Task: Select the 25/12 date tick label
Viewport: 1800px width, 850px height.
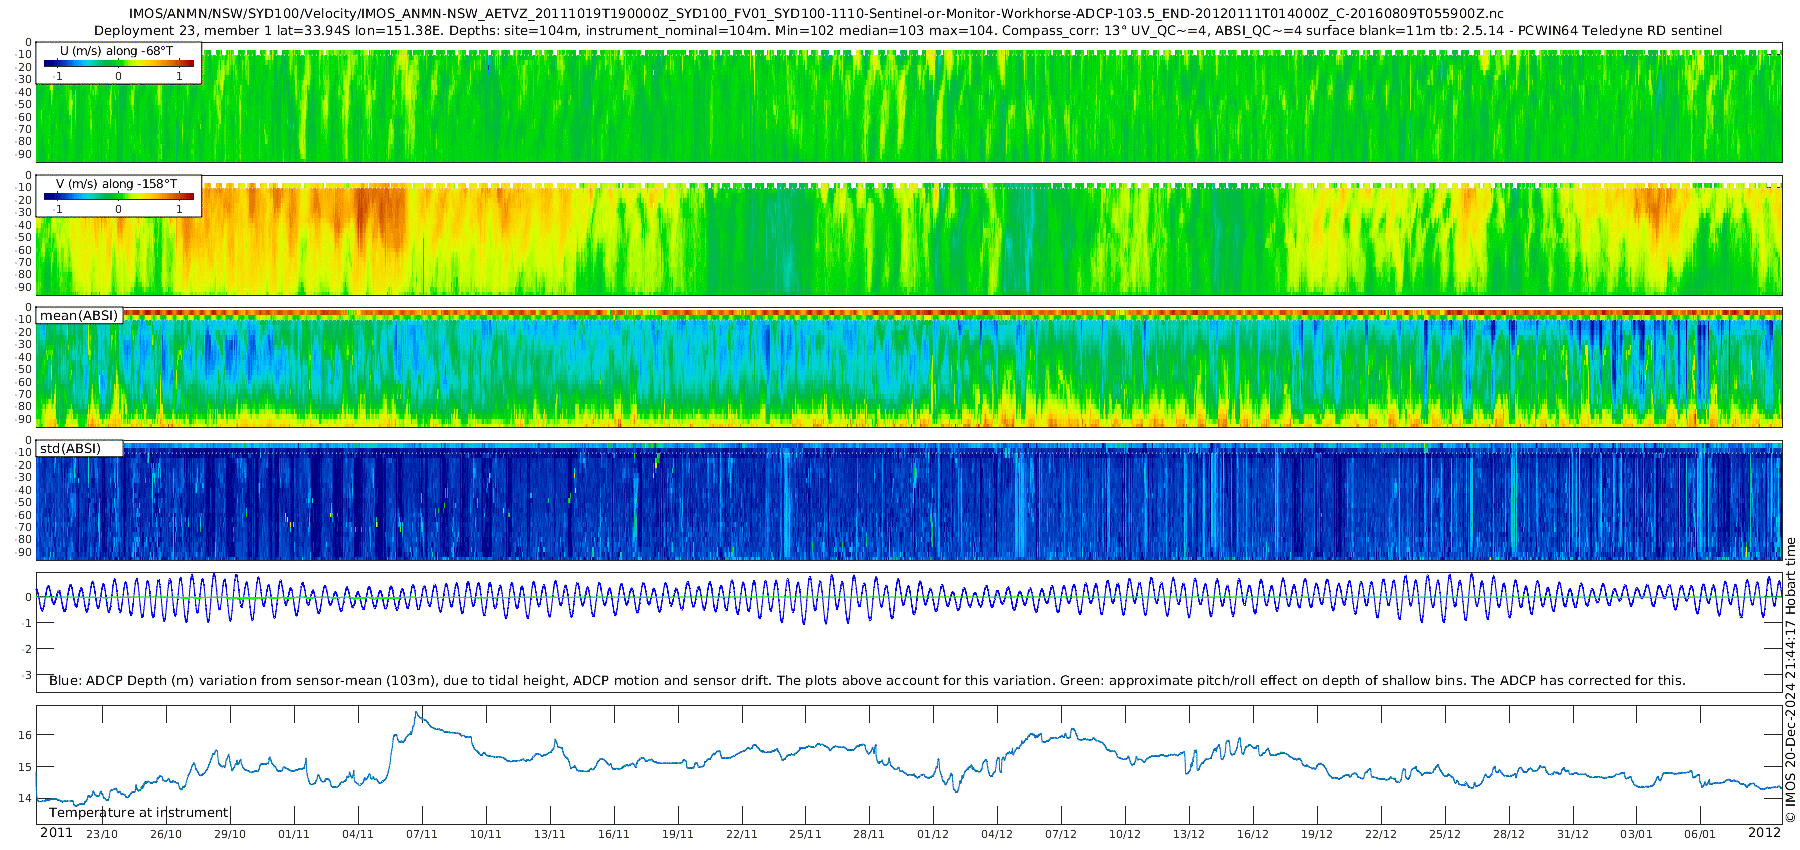Action: coord(1444,834)
